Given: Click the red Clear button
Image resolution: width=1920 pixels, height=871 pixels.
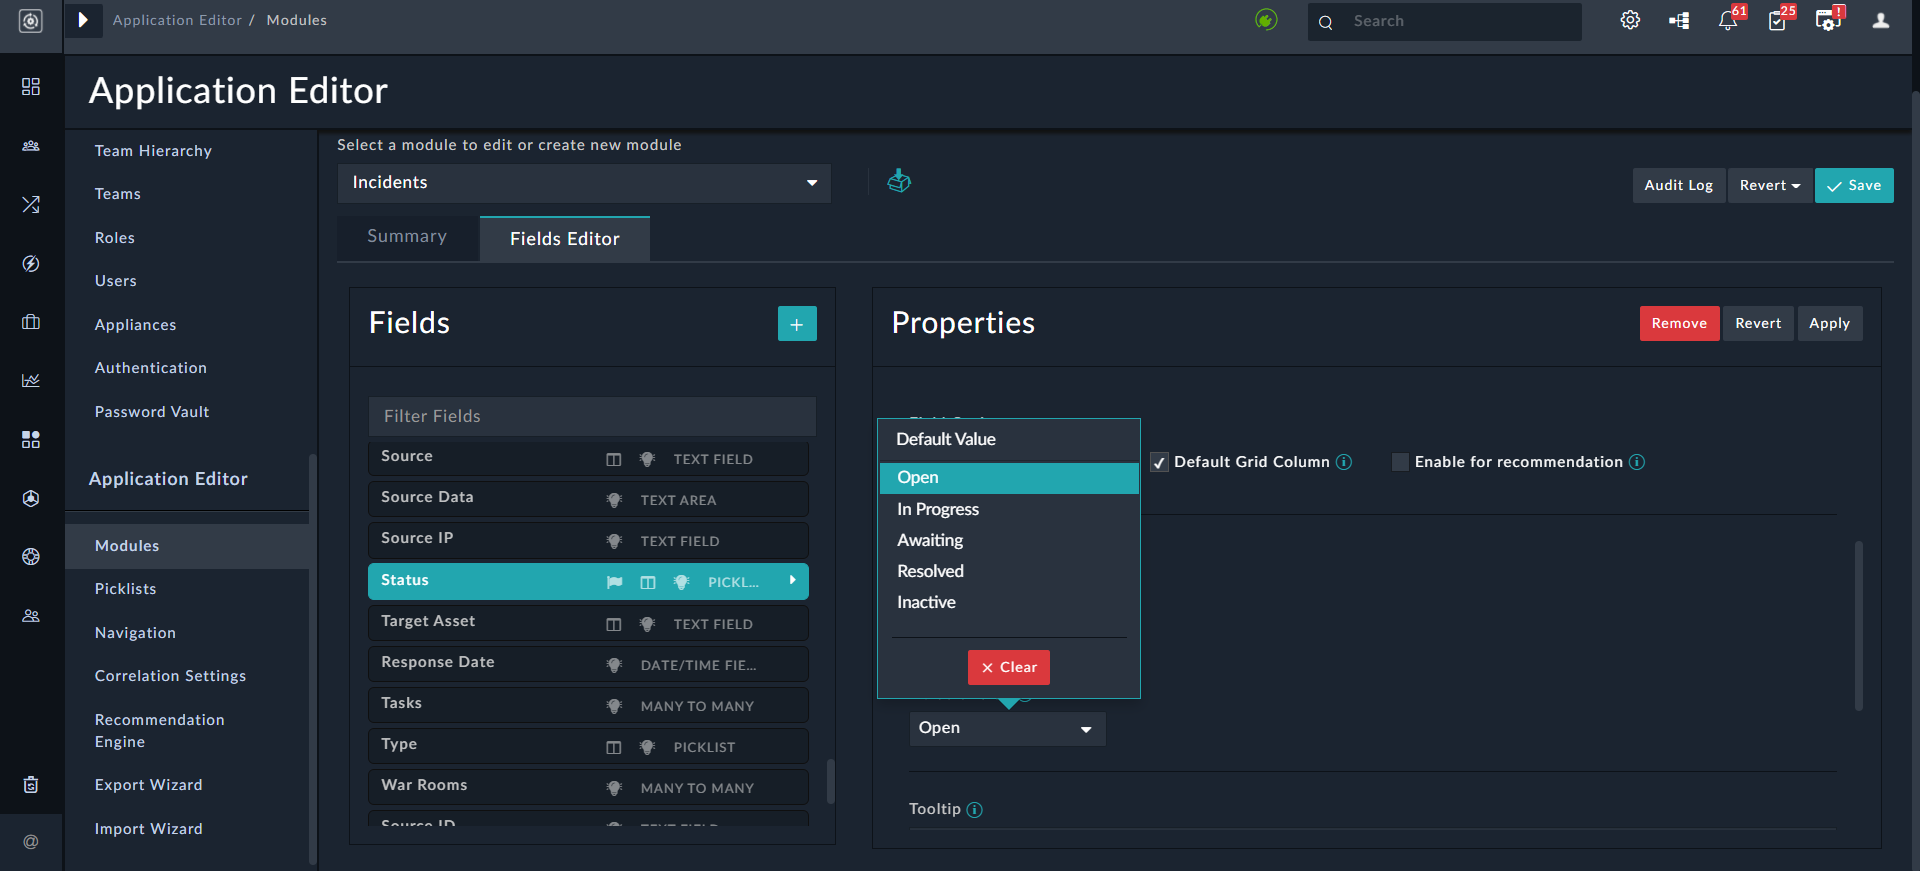Looking at the screenshot, I should 1009,668.
